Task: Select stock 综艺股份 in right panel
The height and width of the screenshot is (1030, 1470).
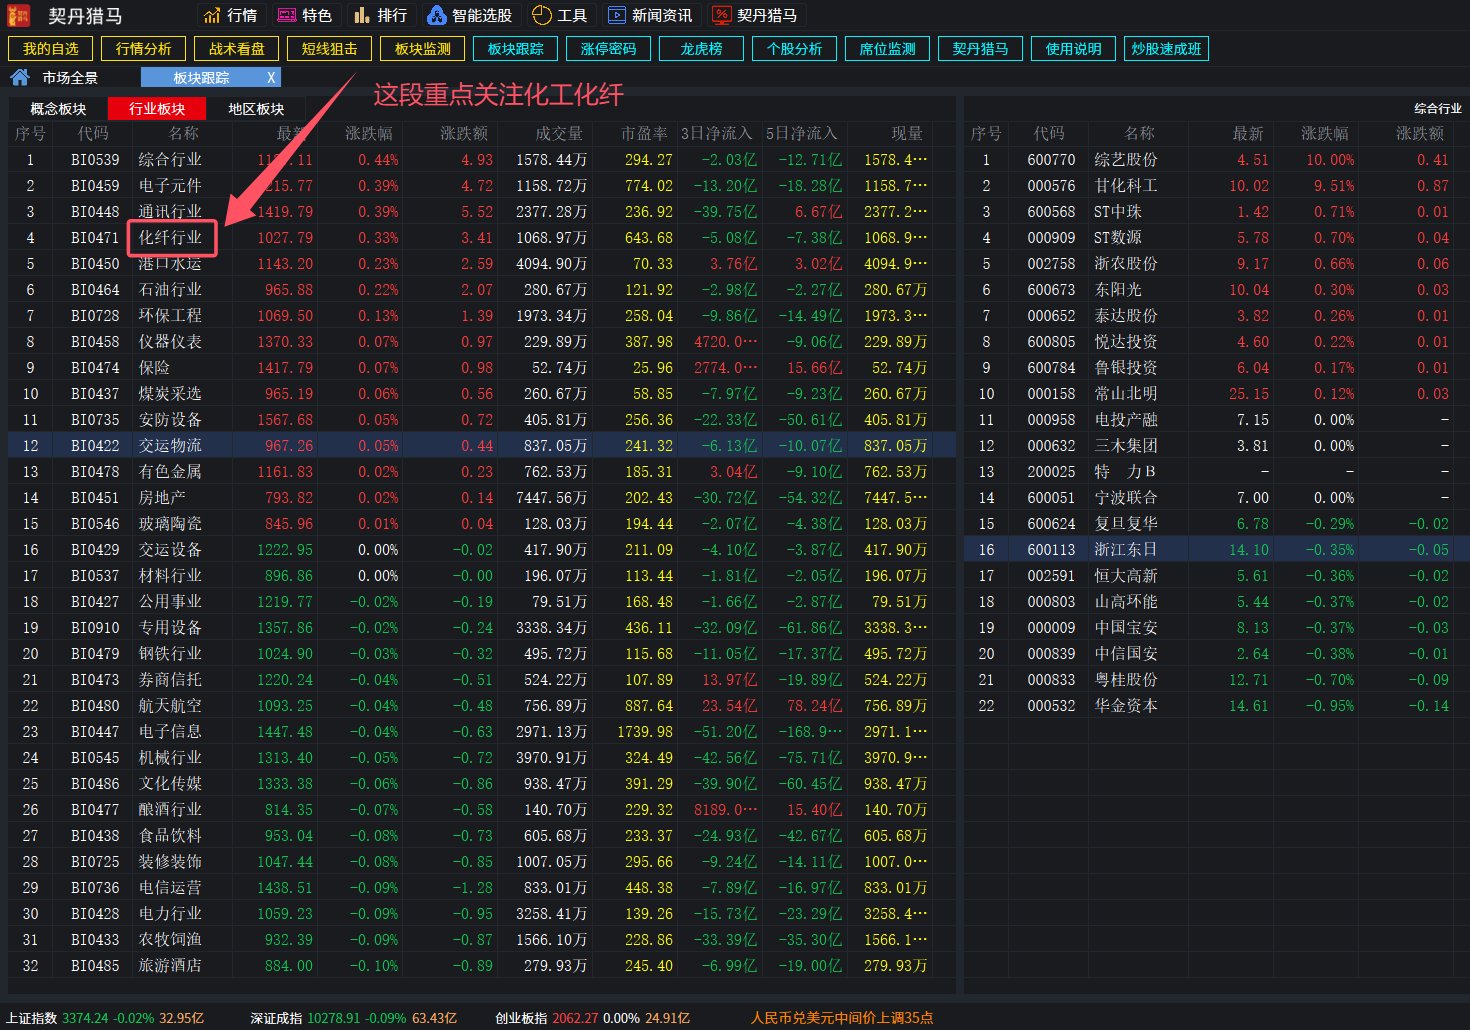Action: [x=1125, y=160]
